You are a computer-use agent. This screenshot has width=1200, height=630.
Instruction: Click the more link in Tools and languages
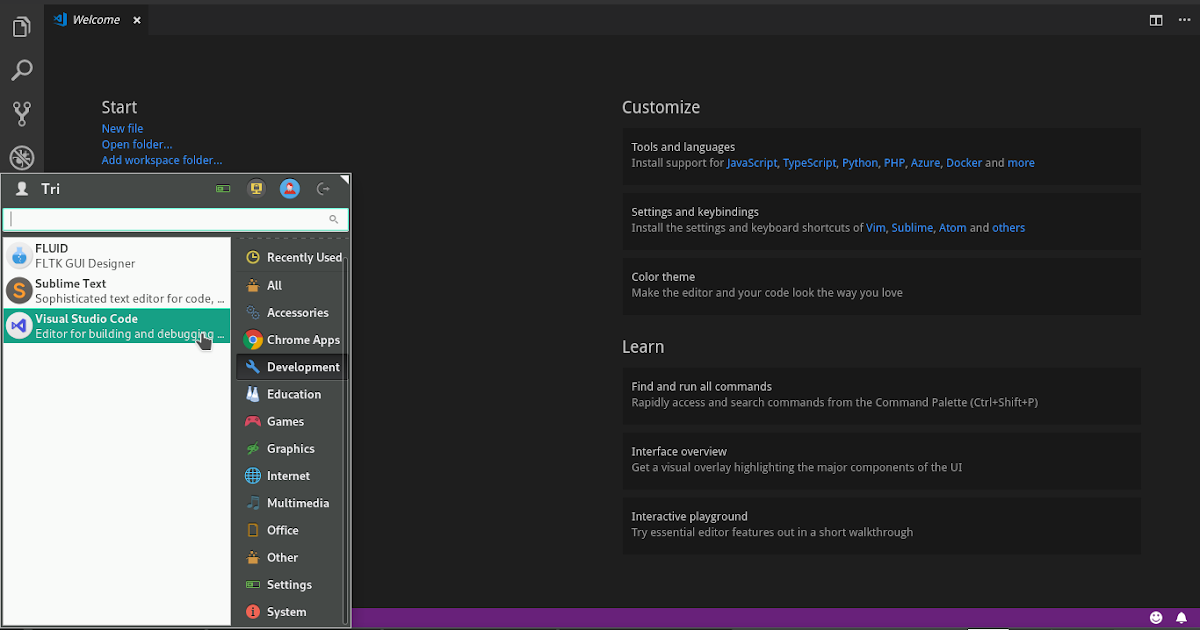click(x=1021, y=162)
